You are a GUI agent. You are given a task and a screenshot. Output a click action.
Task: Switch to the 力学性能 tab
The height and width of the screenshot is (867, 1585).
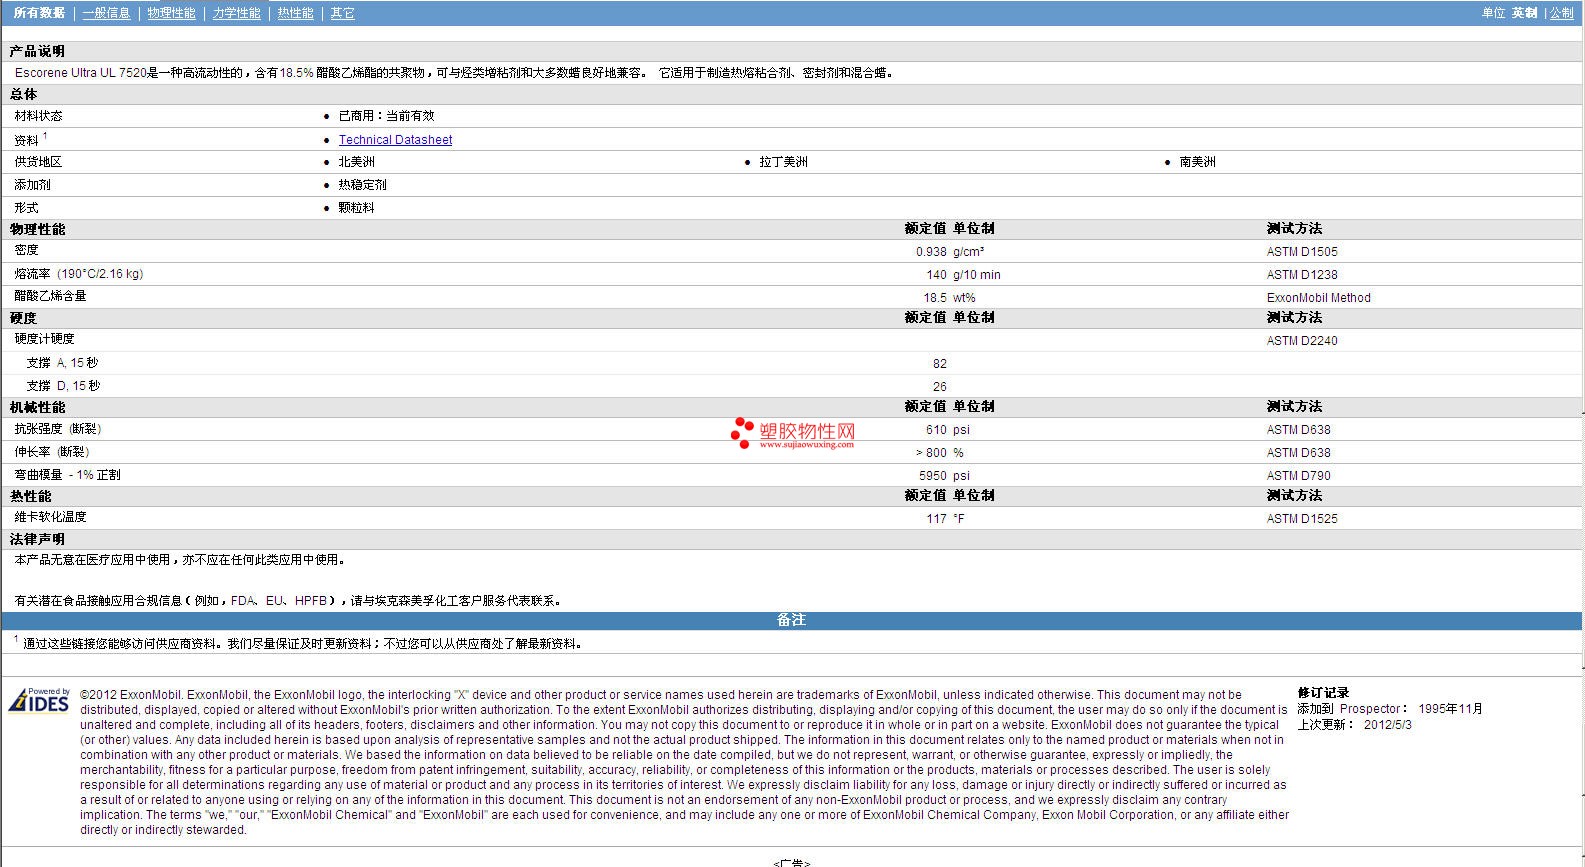pos(236,13)
